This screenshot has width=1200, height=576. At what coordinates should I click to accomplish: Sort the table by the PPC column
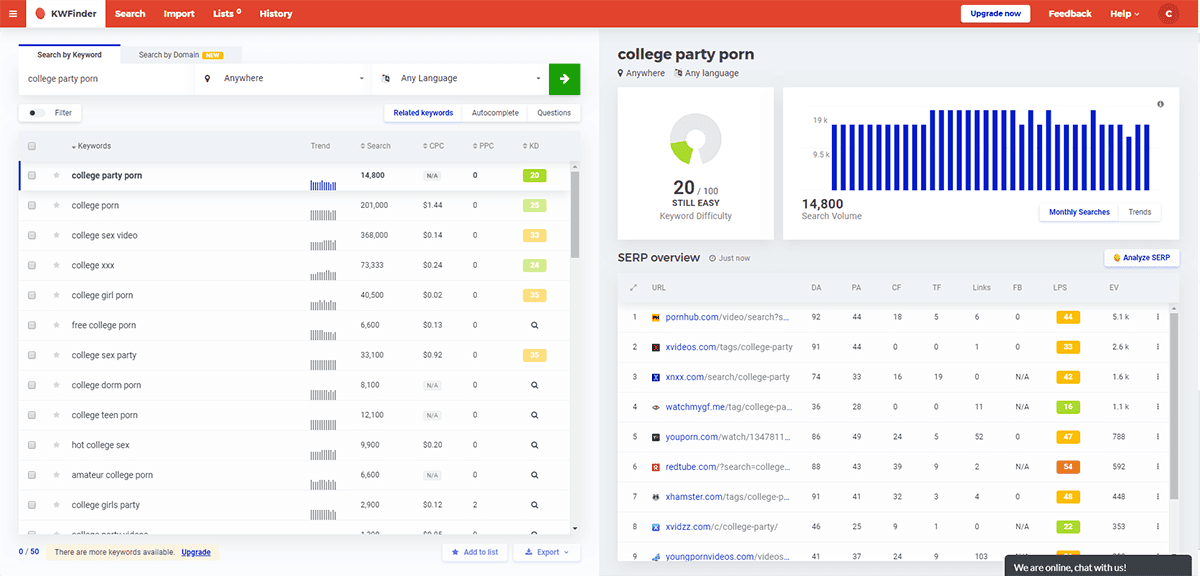click(x=483, y=146)
